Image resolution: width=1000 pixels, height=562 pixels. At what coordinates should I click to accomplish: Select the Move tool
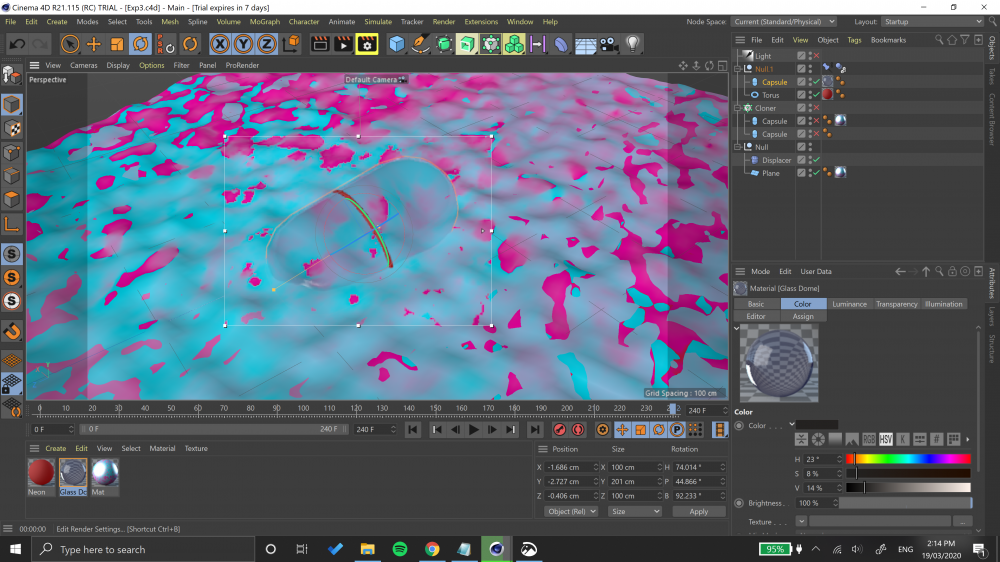click(x=94, y=44)
